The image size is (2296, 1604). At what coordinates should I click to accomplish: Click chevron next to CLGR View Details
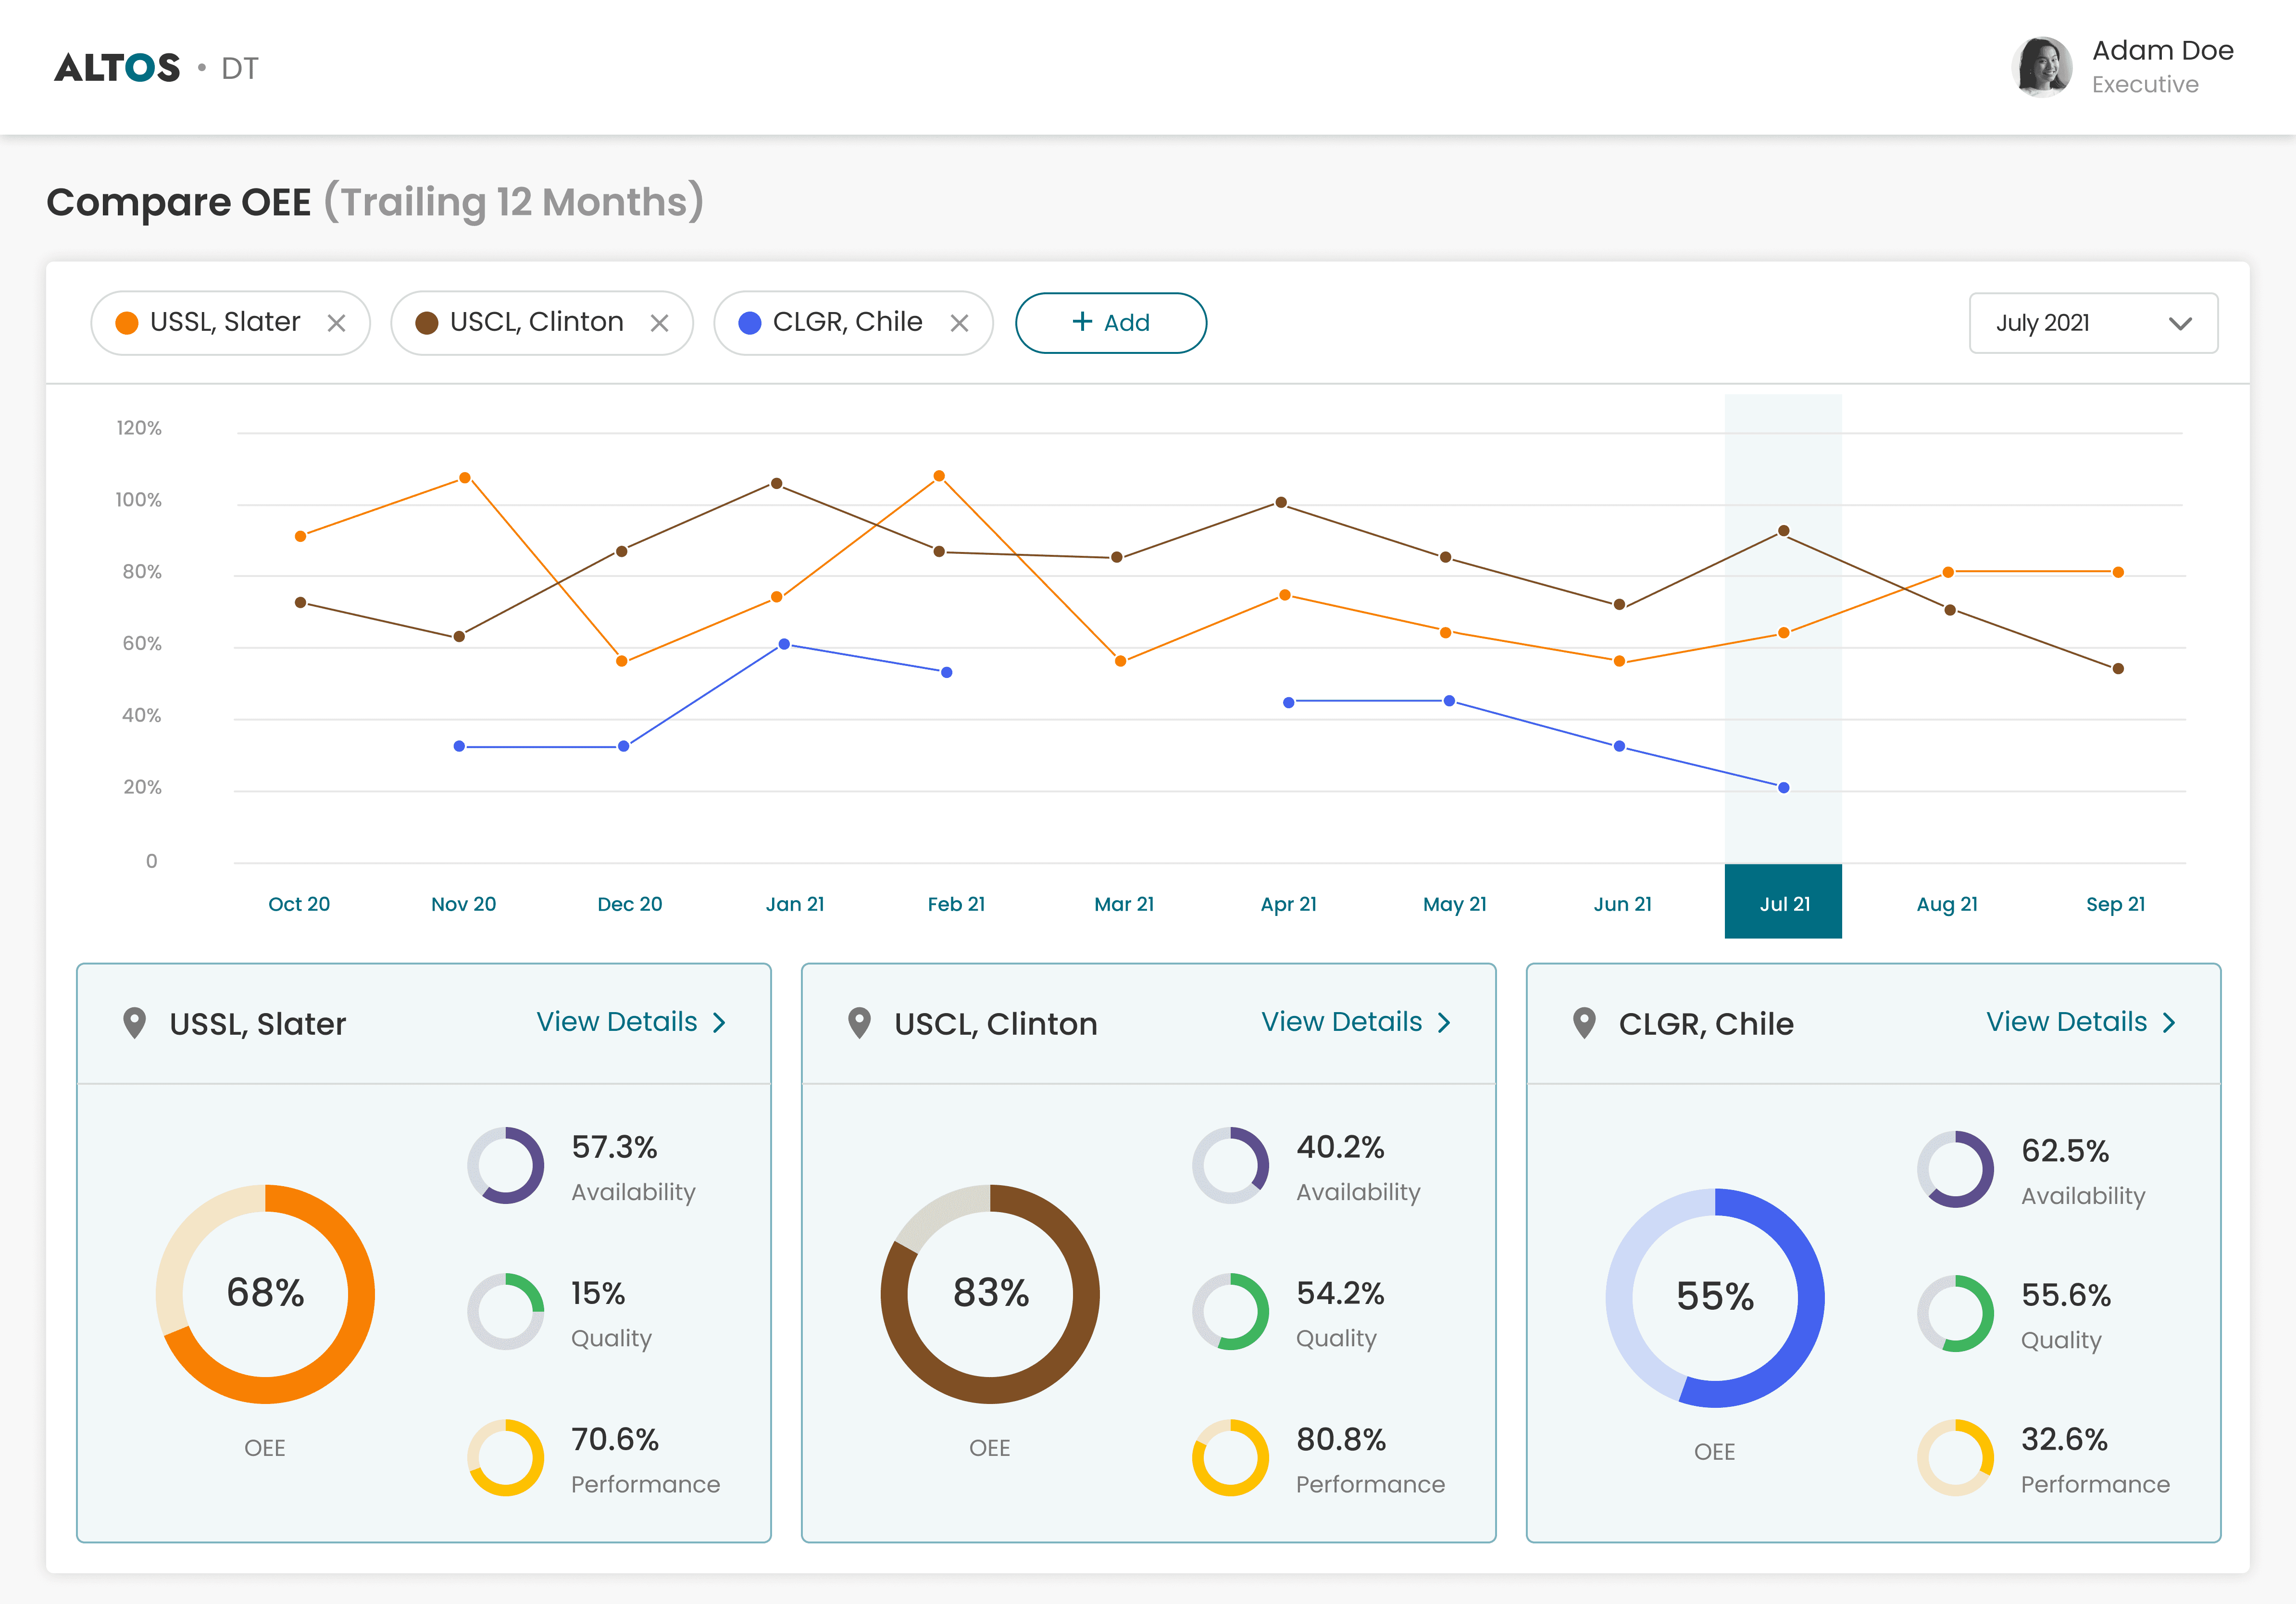[x=2169, y=1022]
